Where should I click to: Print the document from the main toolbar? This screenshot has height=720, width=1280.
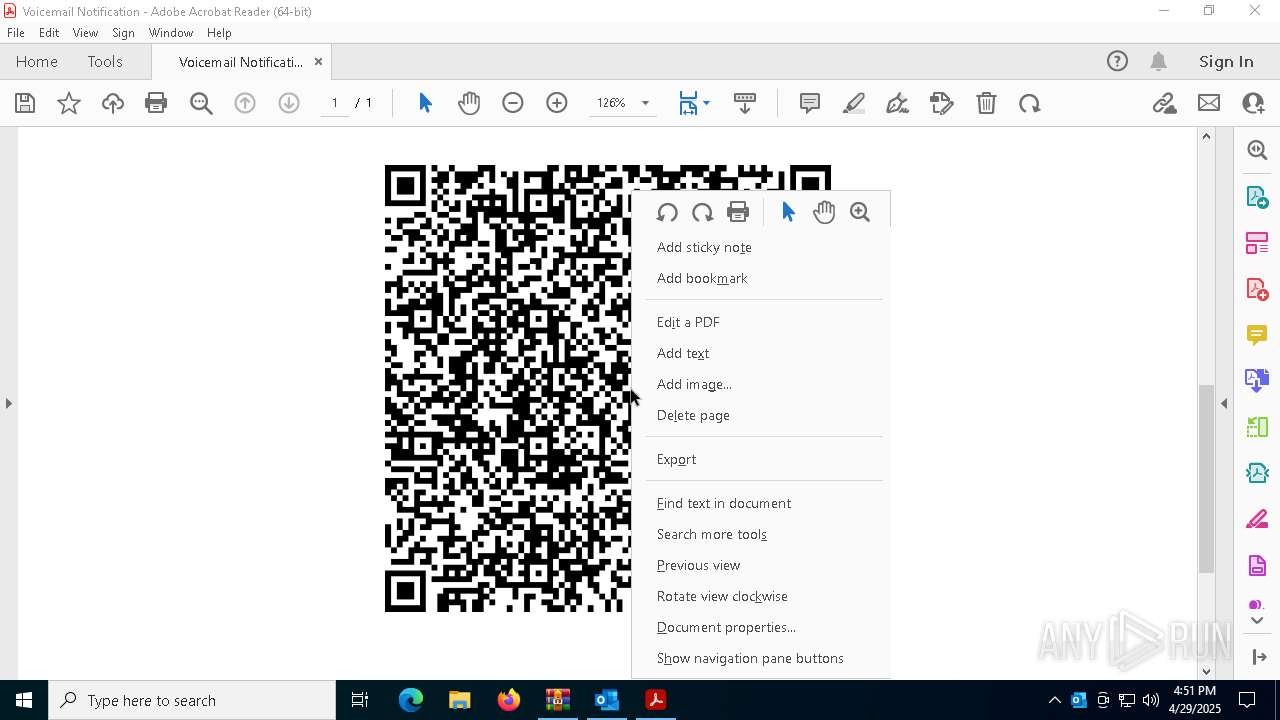[x=156, y=103]
